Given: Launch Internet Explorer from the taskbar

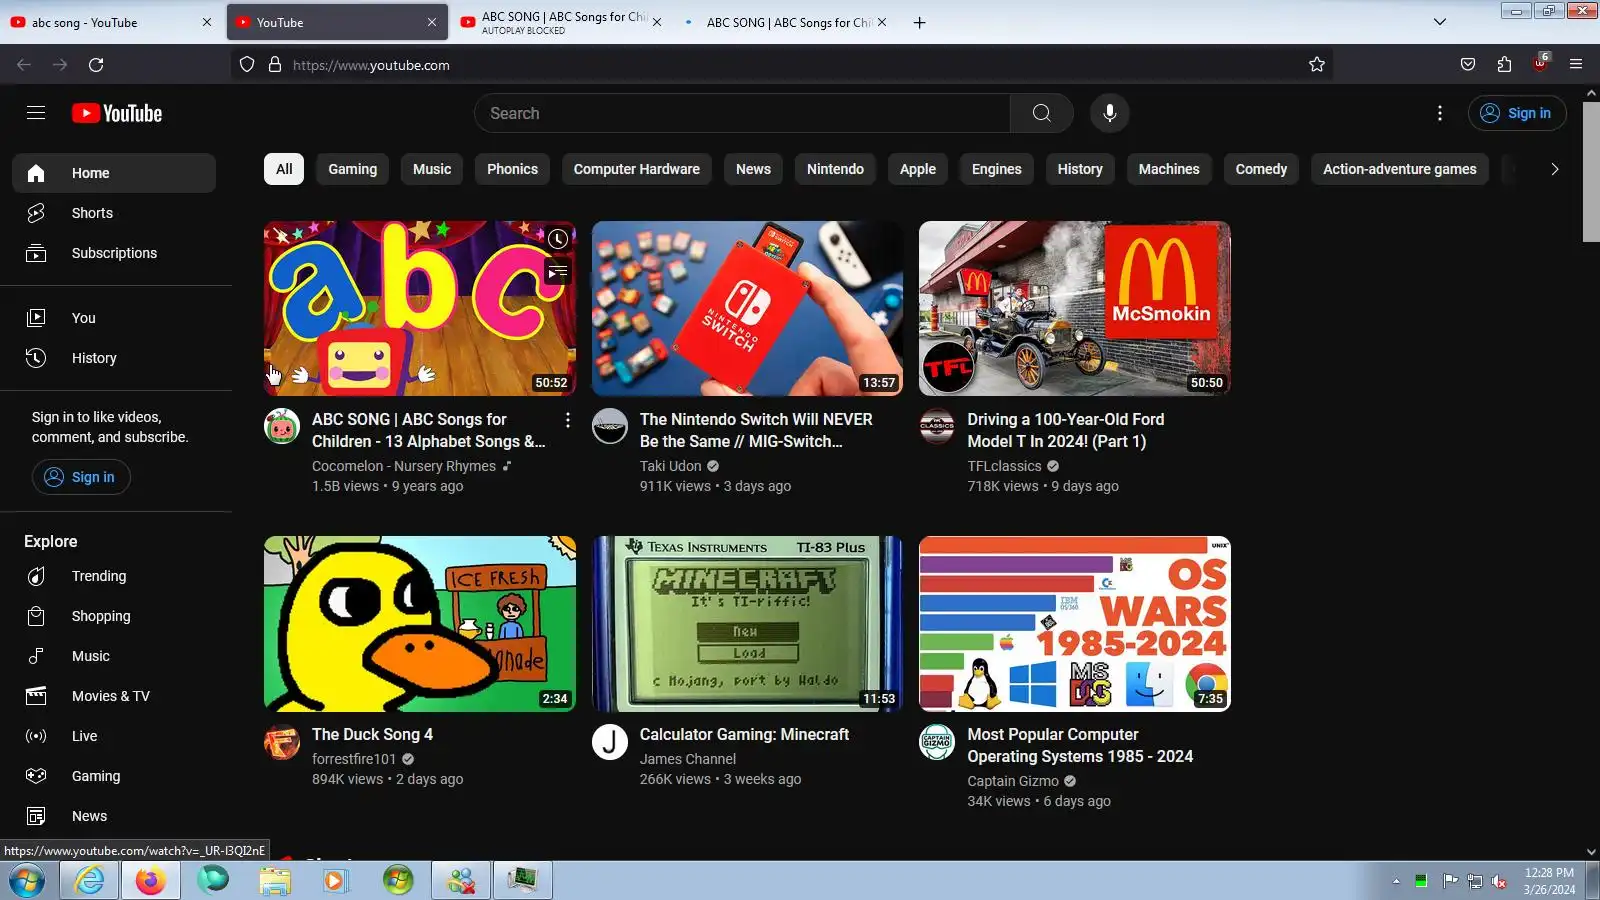Looking at the screenshot, I should (x=89, y=881).
